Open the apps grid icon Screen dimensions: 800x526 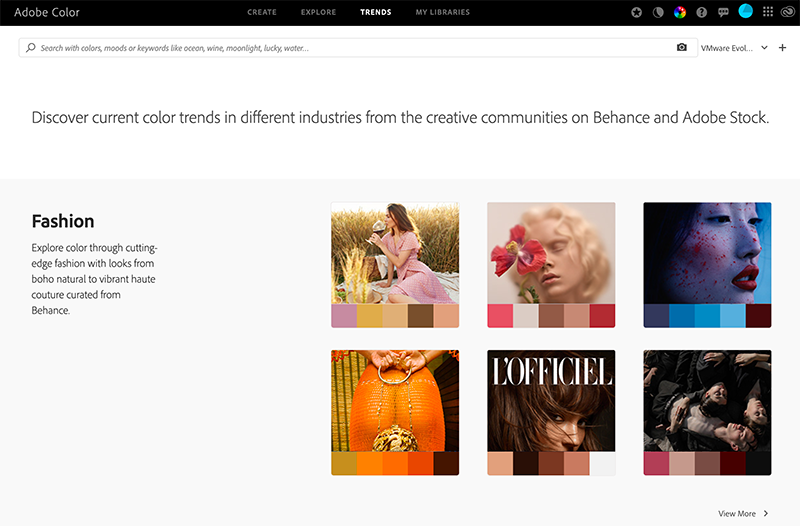(768, 13)
